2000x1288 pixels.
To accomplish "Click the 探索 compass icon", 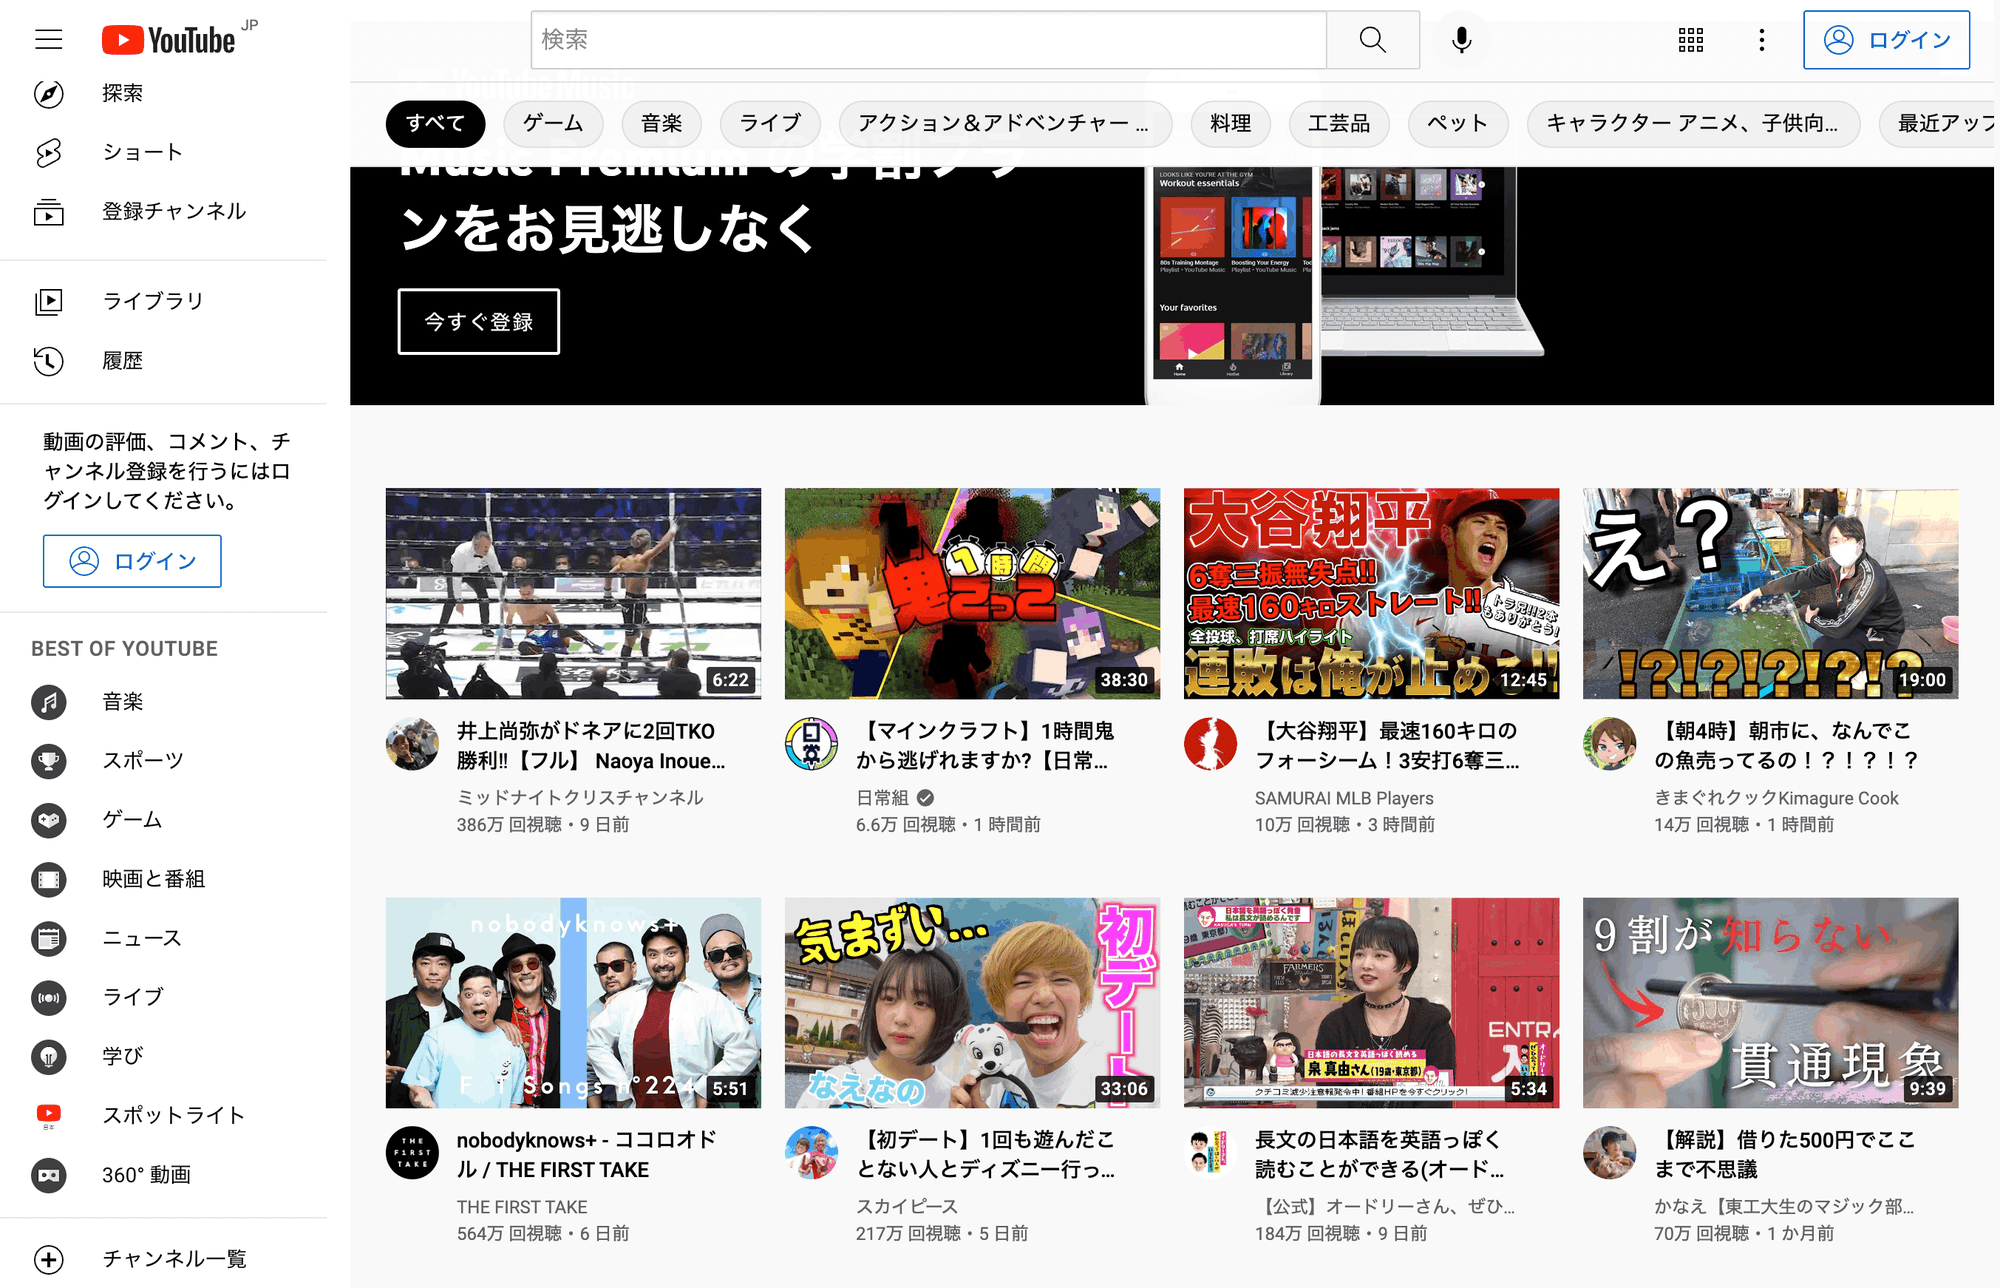I will pos(49,93).
